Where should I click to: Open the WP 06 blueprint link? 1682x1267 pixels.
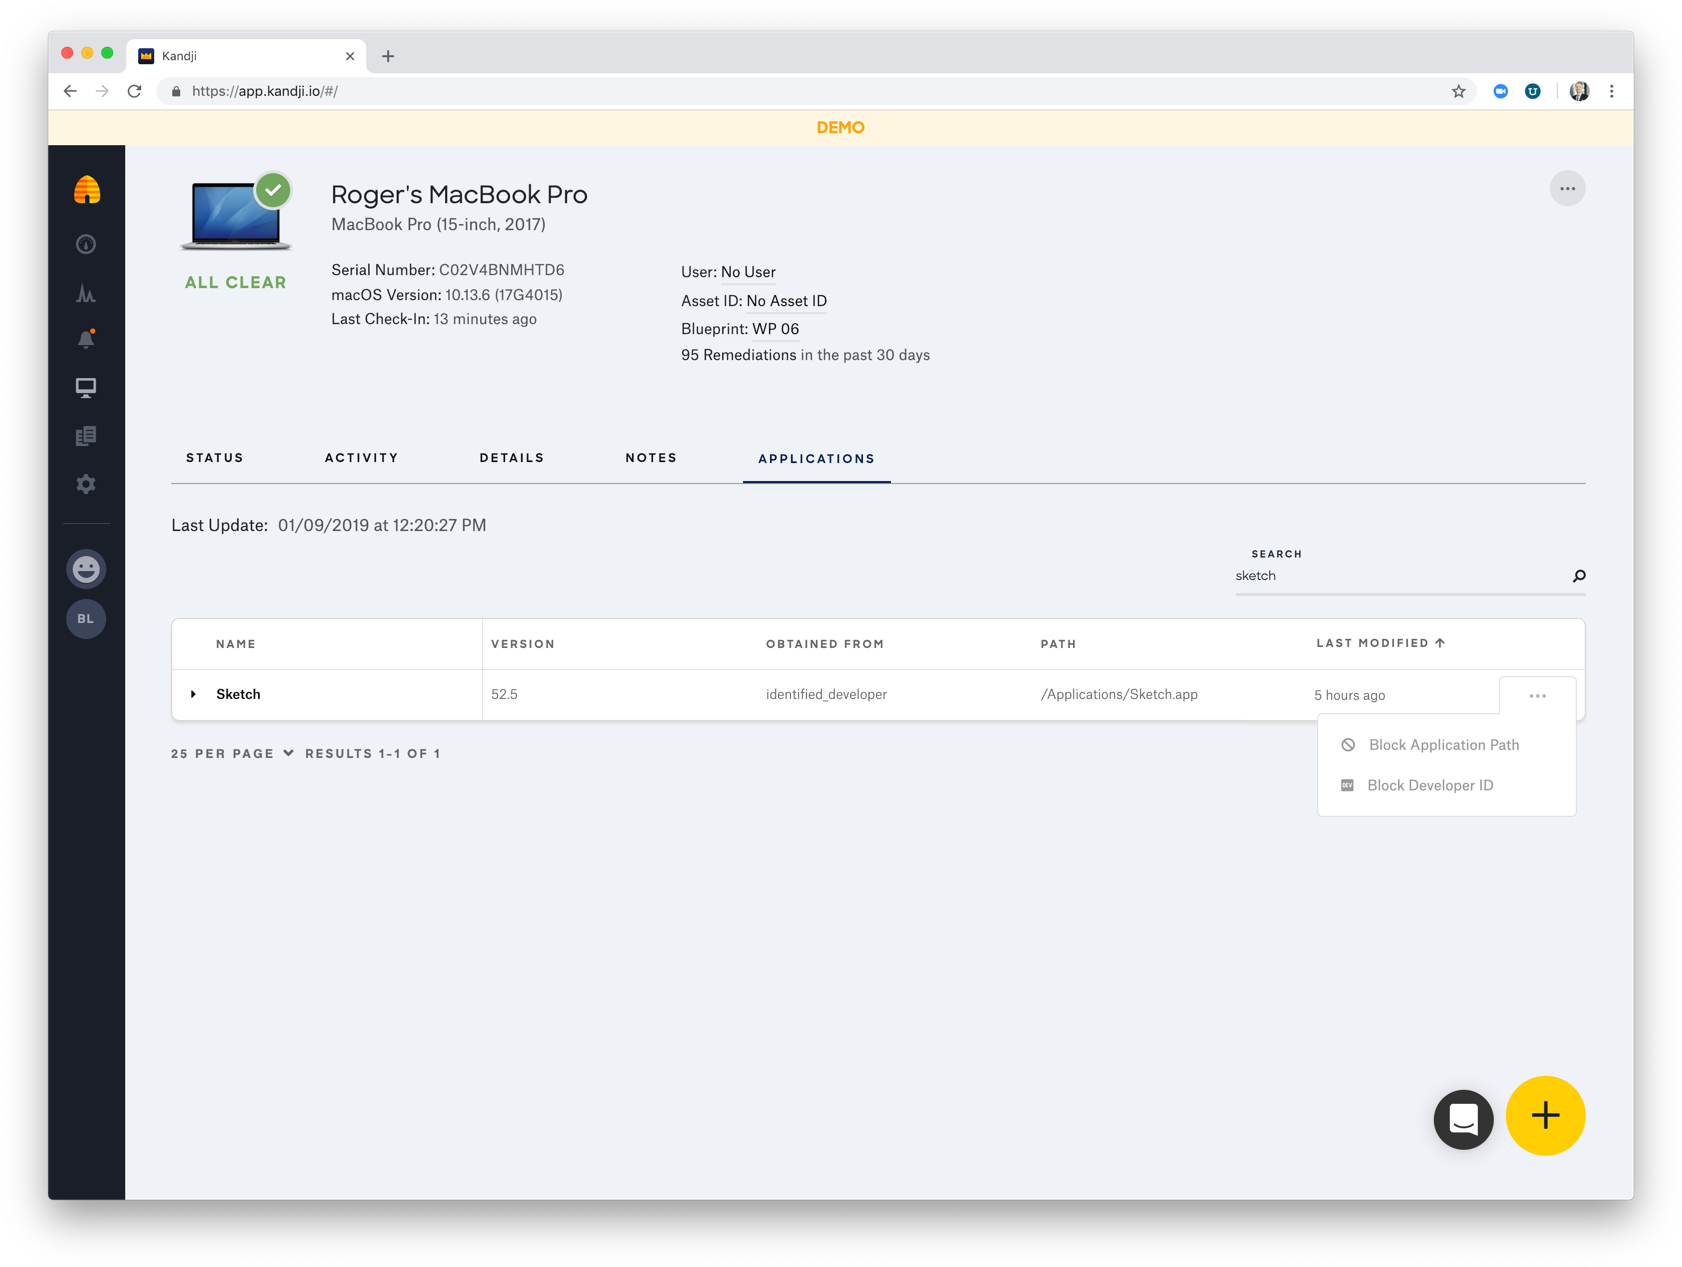pos(775,329)
